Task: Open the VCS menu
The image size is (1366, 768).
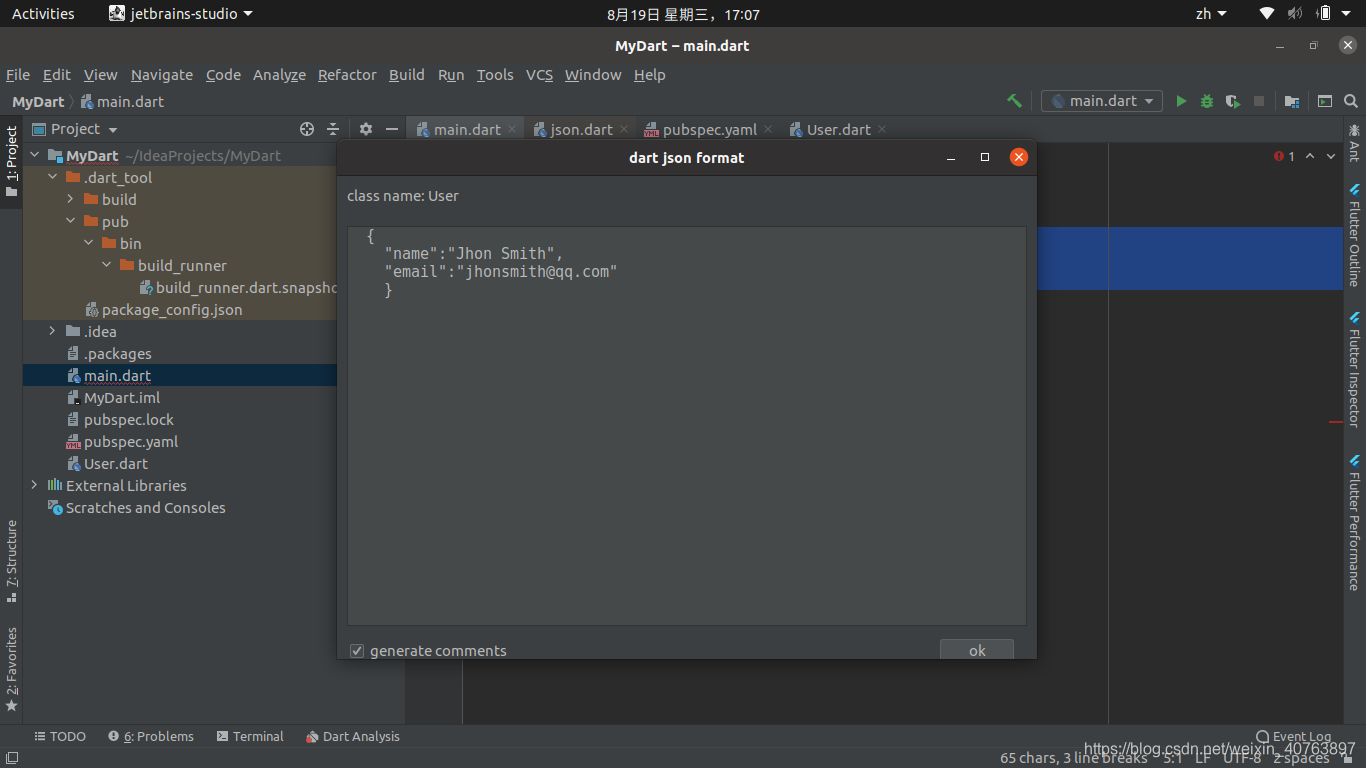Action: [539, 75]
